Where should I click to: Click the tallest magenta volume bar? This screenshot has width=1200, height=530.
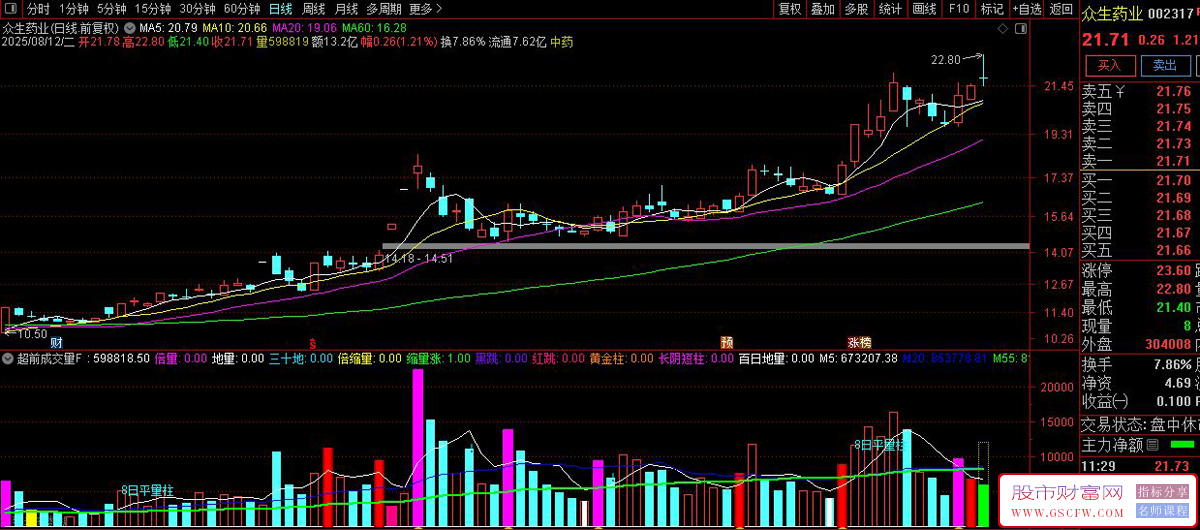[x=418, y=448]
